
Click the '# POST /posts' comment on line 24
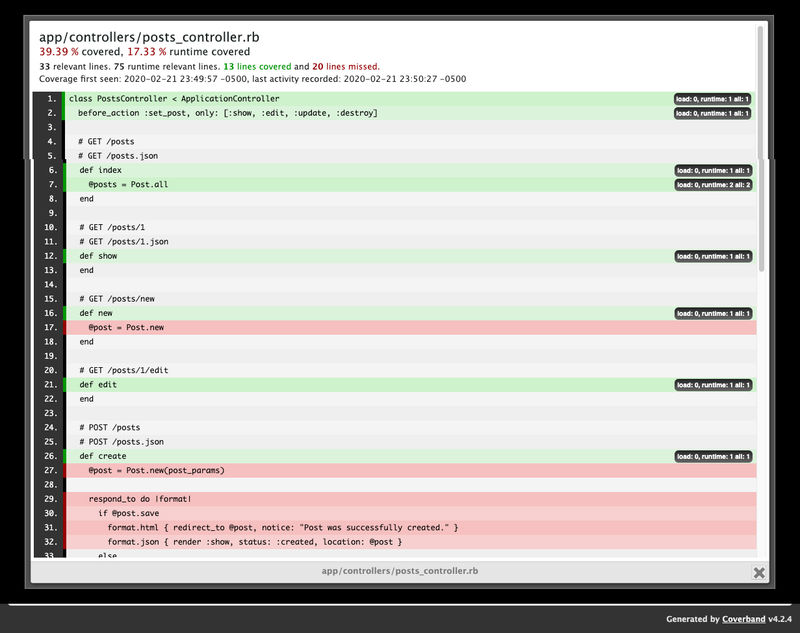click(x=410, y=427)
